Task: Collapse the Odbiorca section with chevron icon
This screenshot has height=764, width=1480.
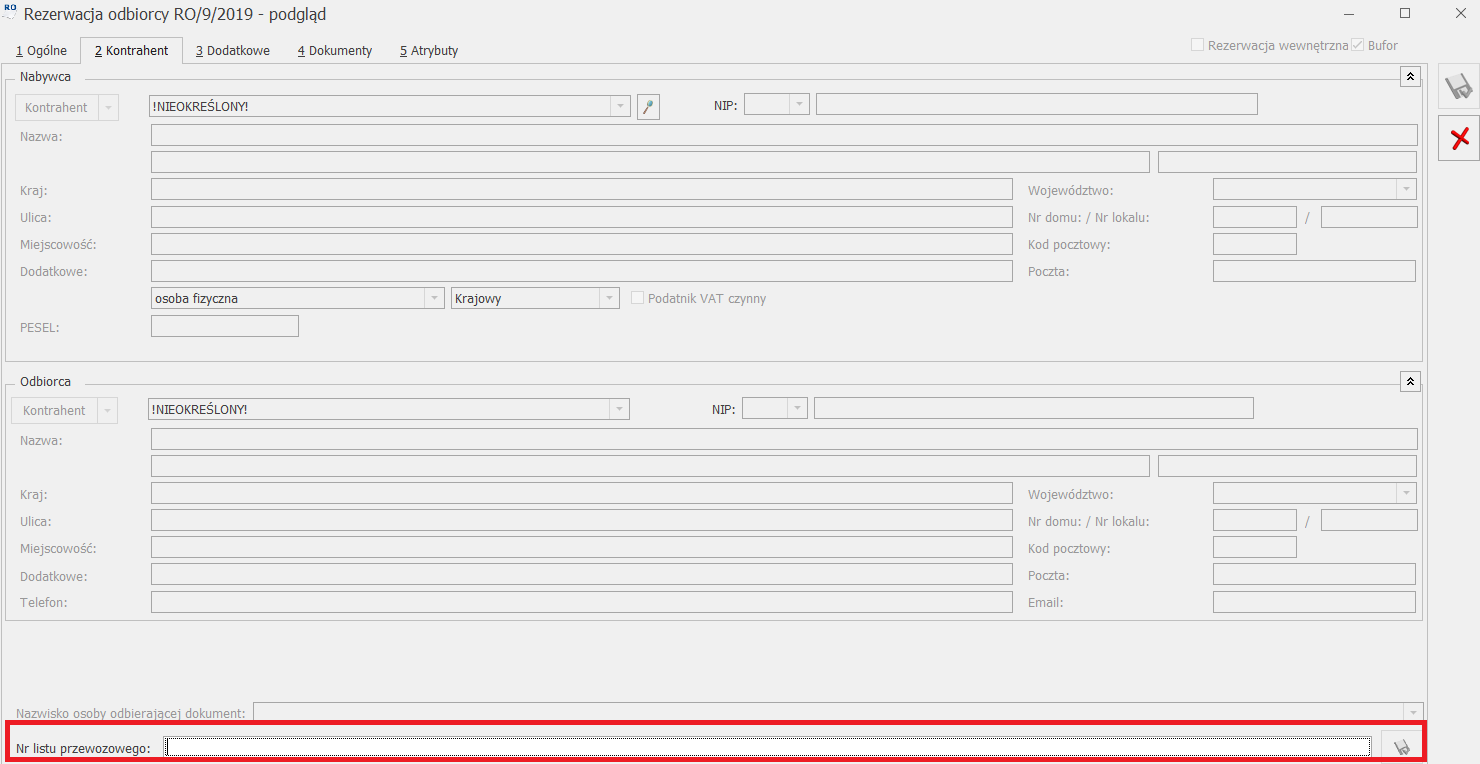Action: (1410, 381)
